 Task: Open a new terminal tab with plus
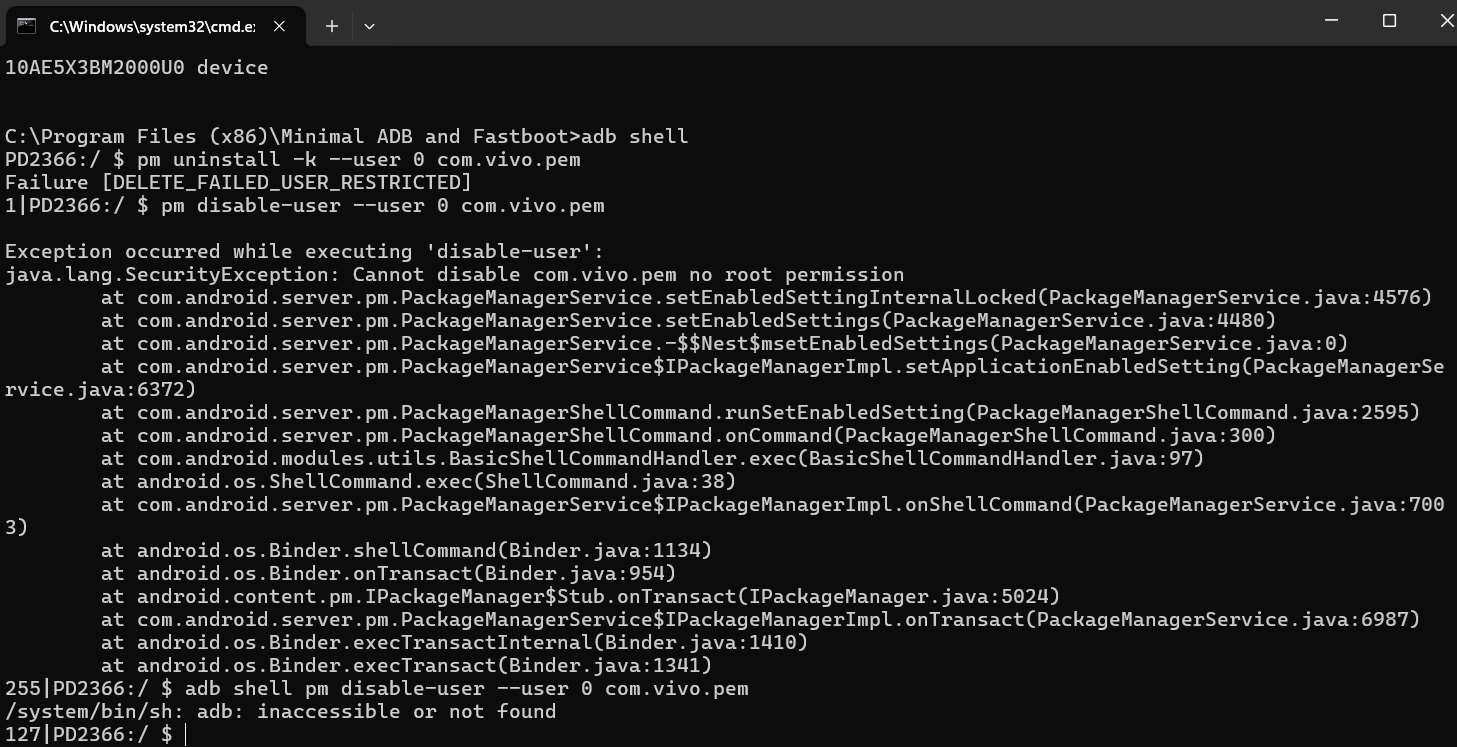(x=332, y=27)
